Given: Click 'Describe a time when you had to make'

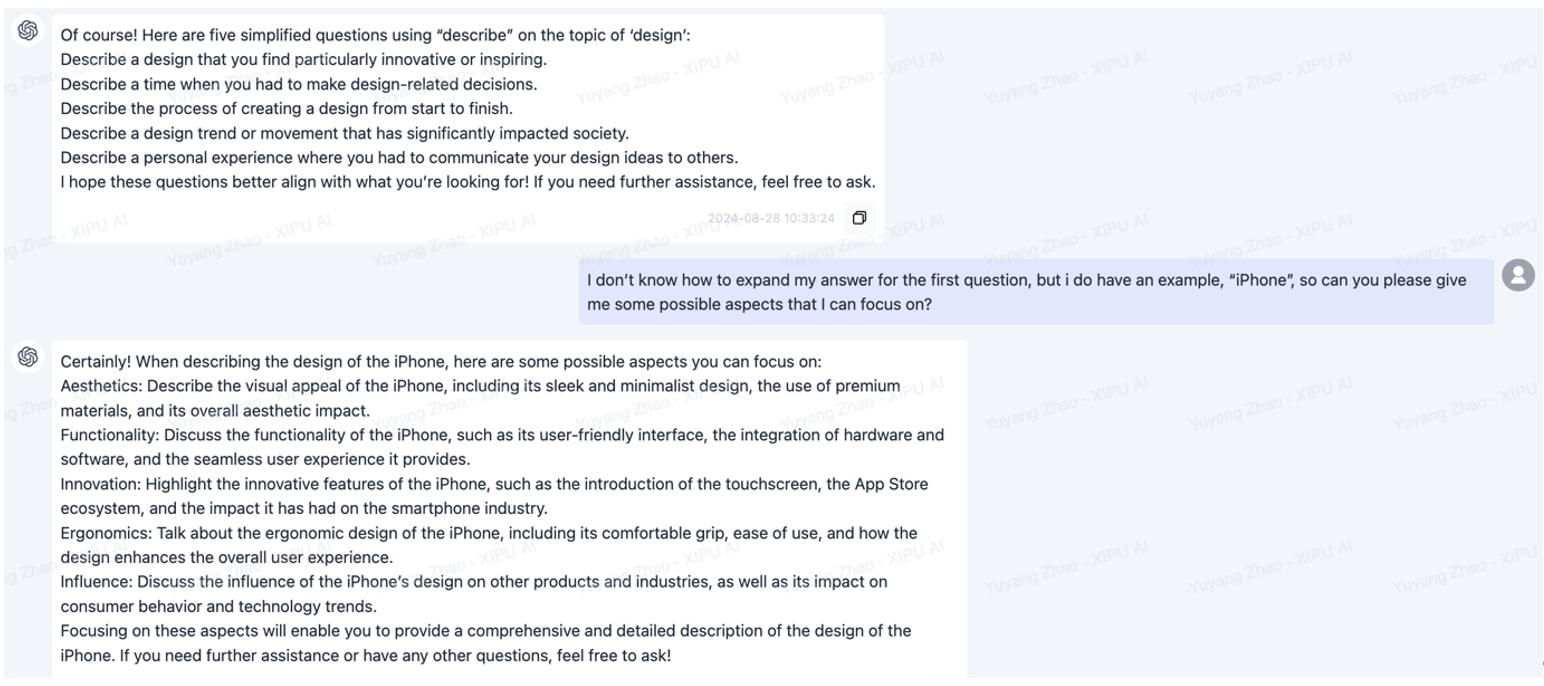Looking at the screenshot, I should 299,84.
